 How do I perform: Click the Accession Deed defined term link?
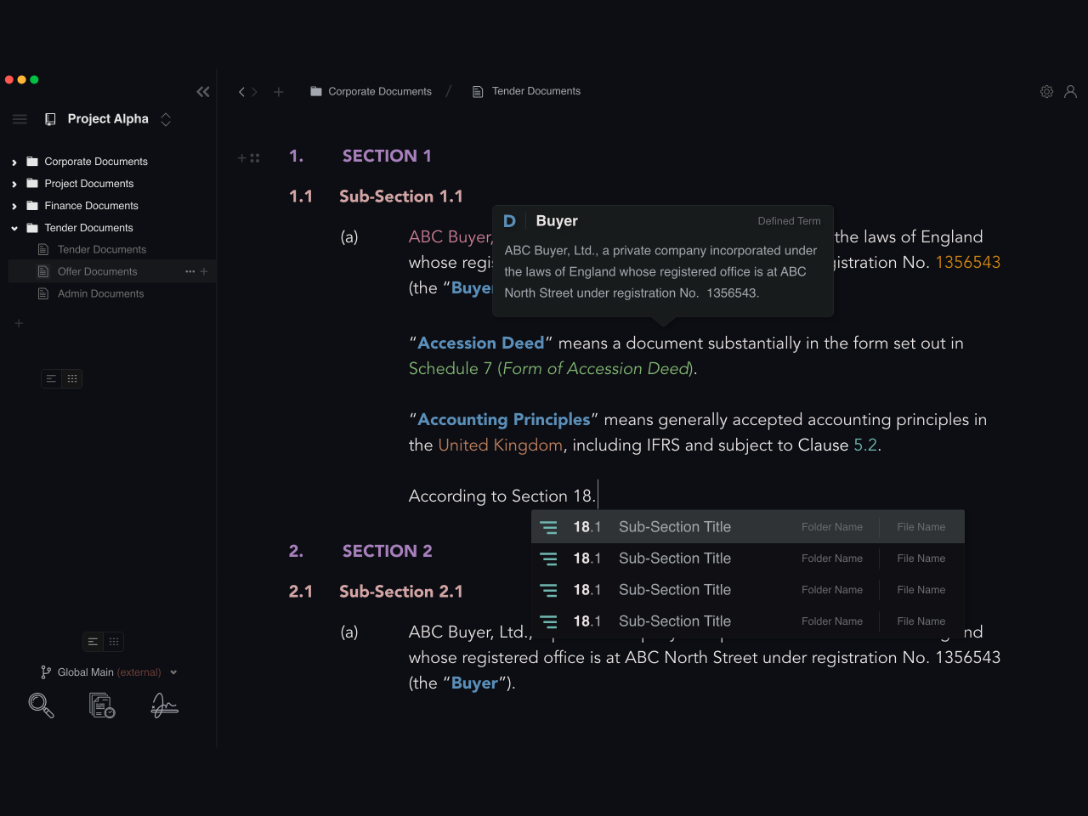pyautogui.click(x=481, y=342)
